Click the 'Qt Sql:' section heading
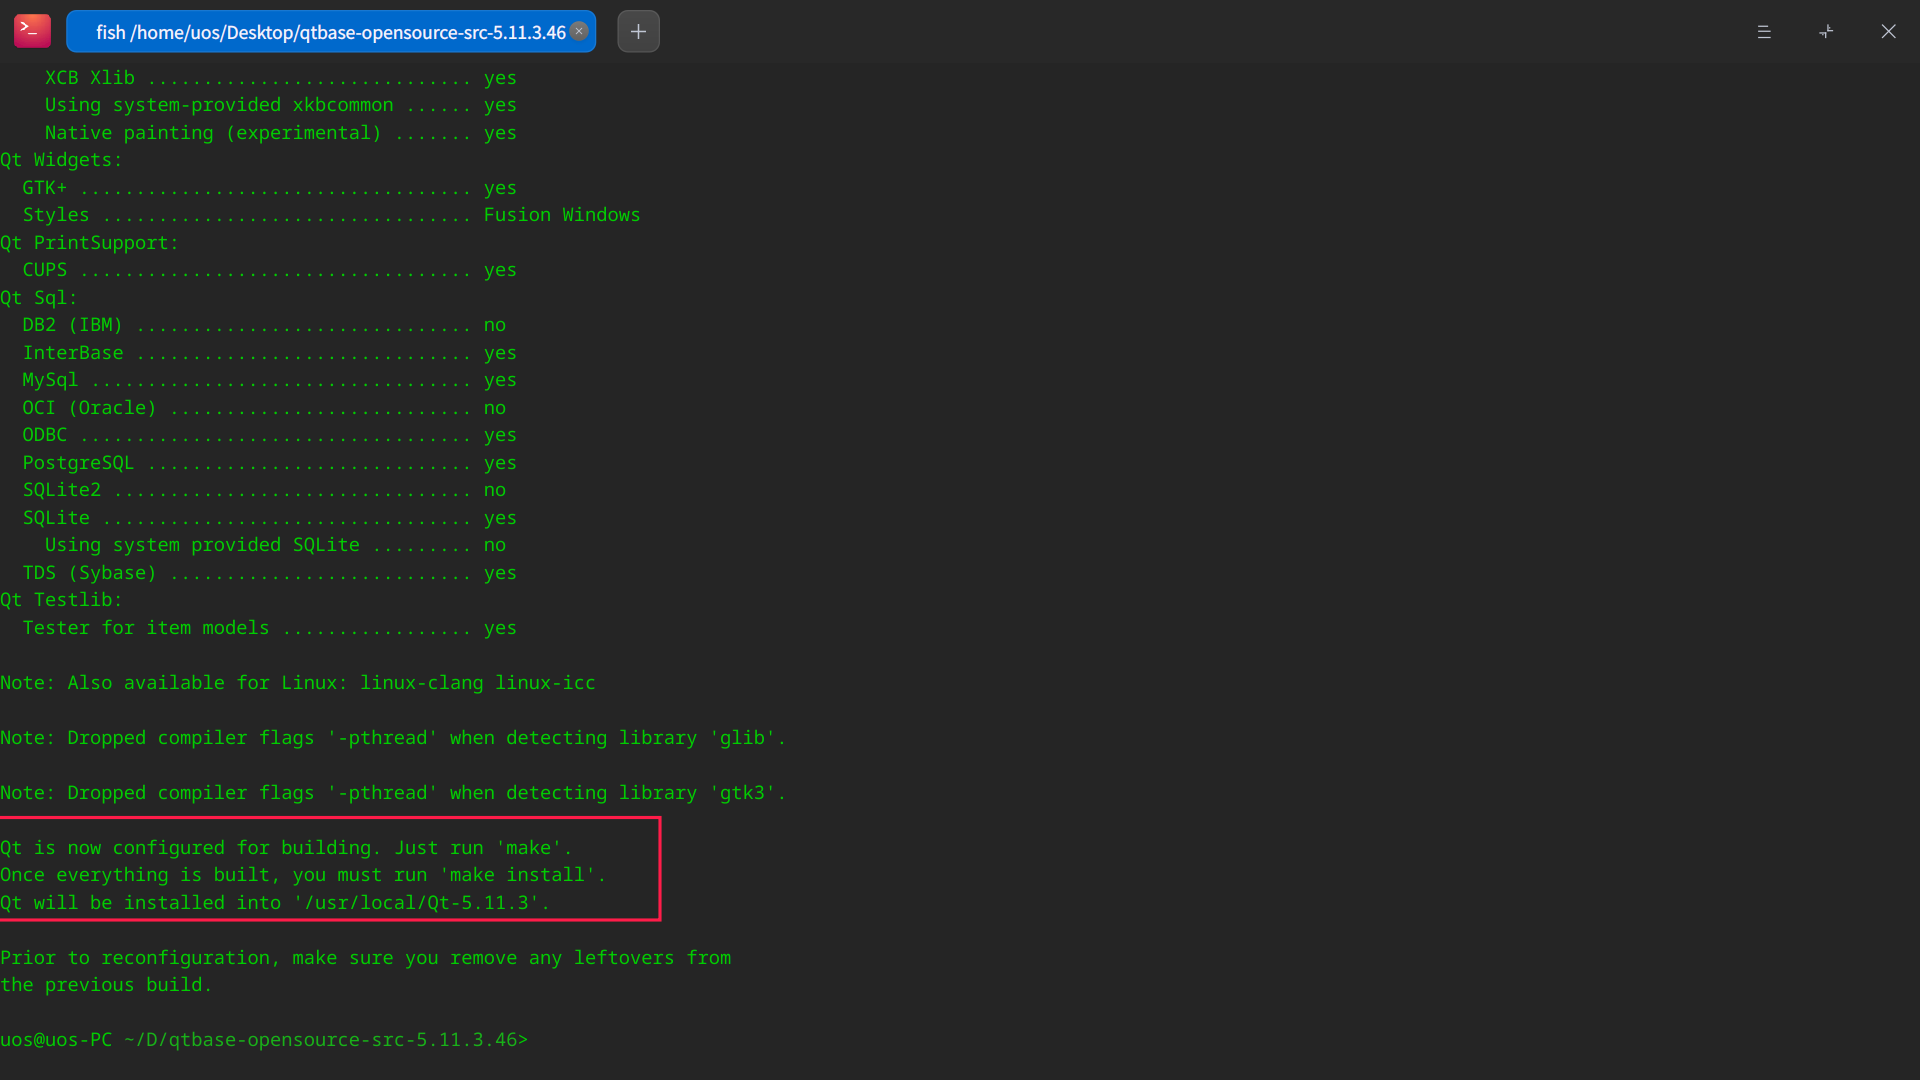 [x=39, y=298]
